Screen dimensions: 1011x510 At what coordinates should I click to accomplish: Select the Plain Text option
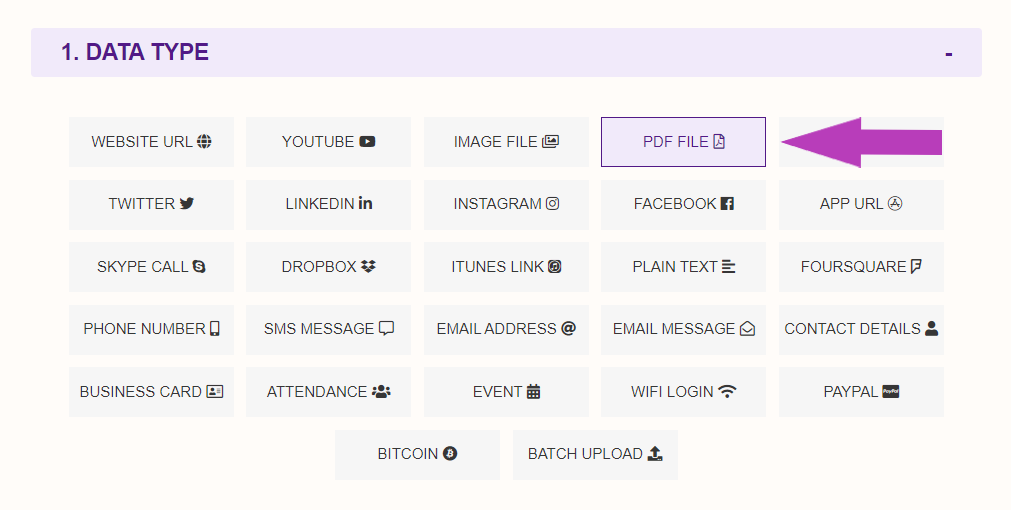coord(683,267)
